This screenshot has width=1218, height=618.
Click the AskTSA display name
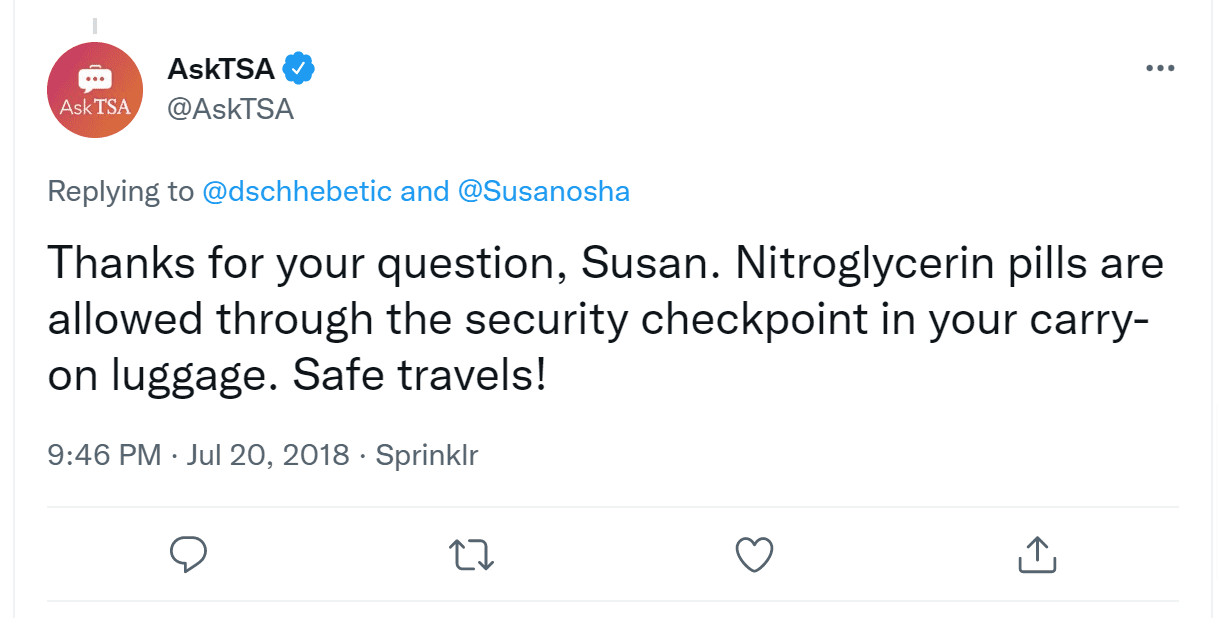[221, 69]
